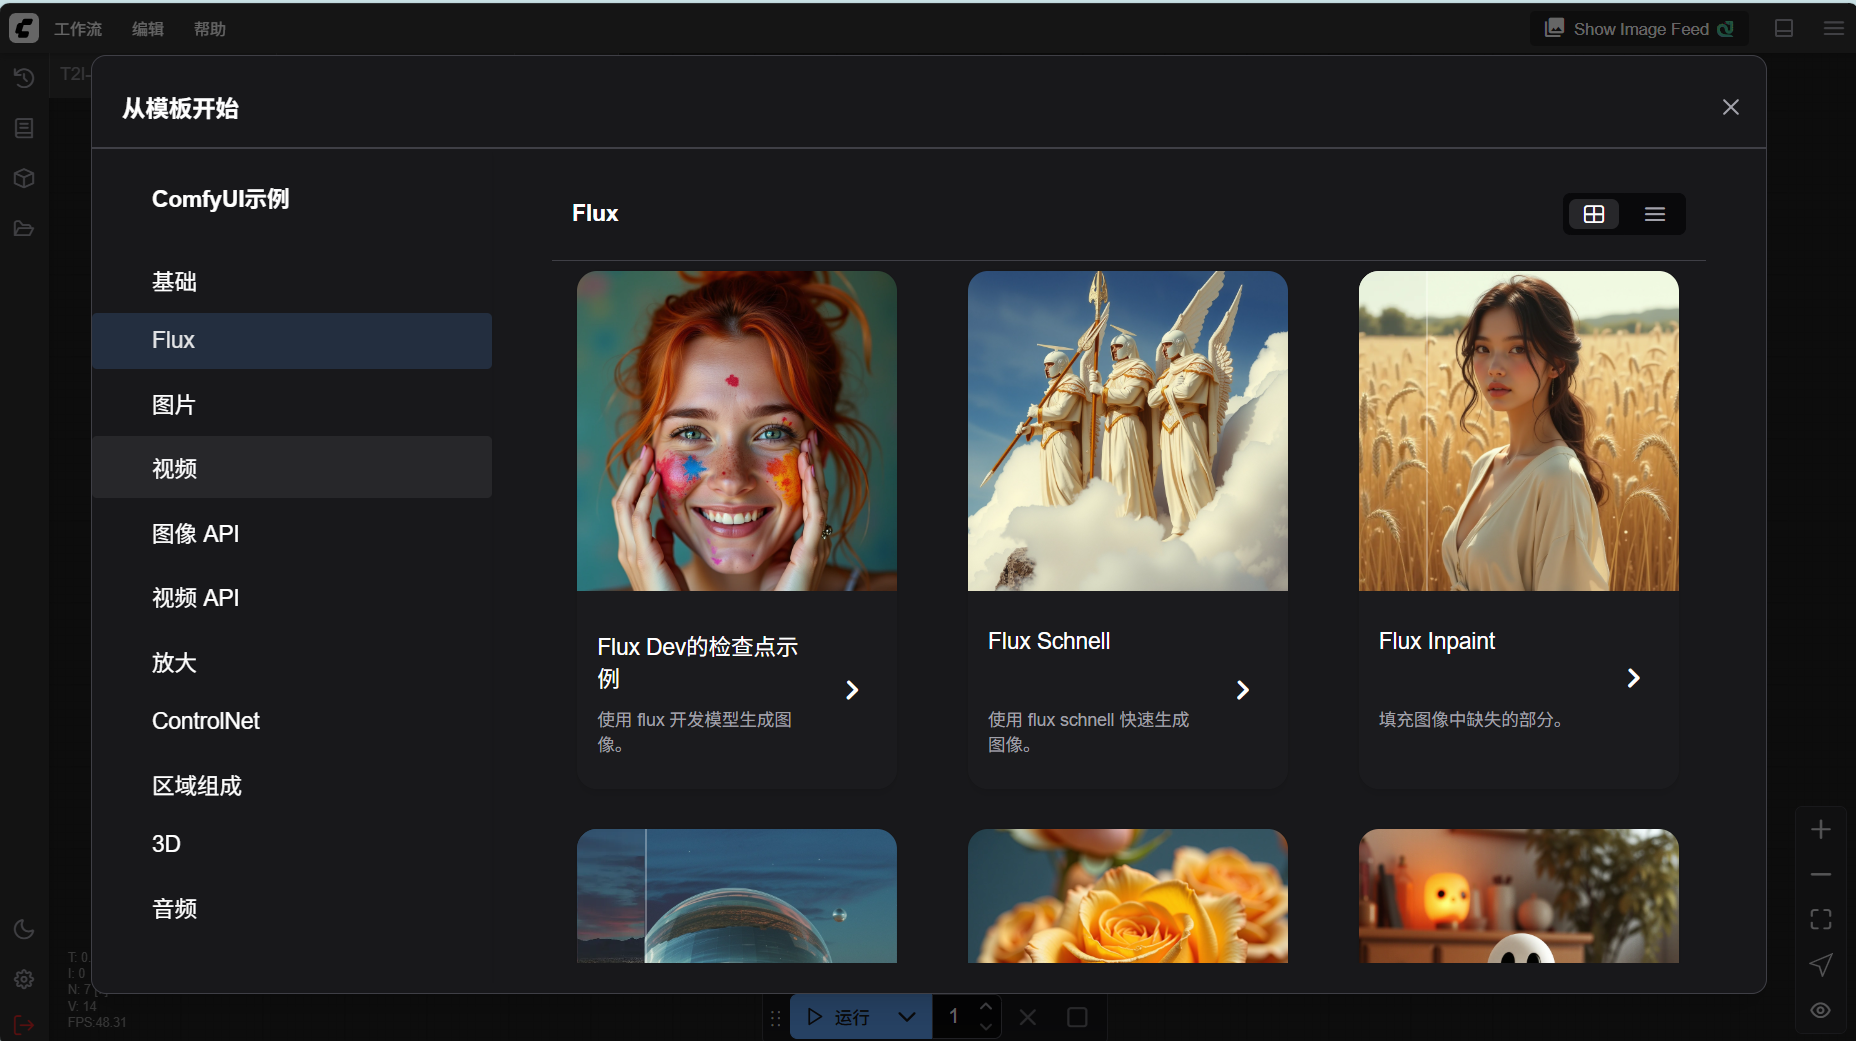Open the orange rose template thumbnail
1856x1041 pixels.
pos(1128,896)
